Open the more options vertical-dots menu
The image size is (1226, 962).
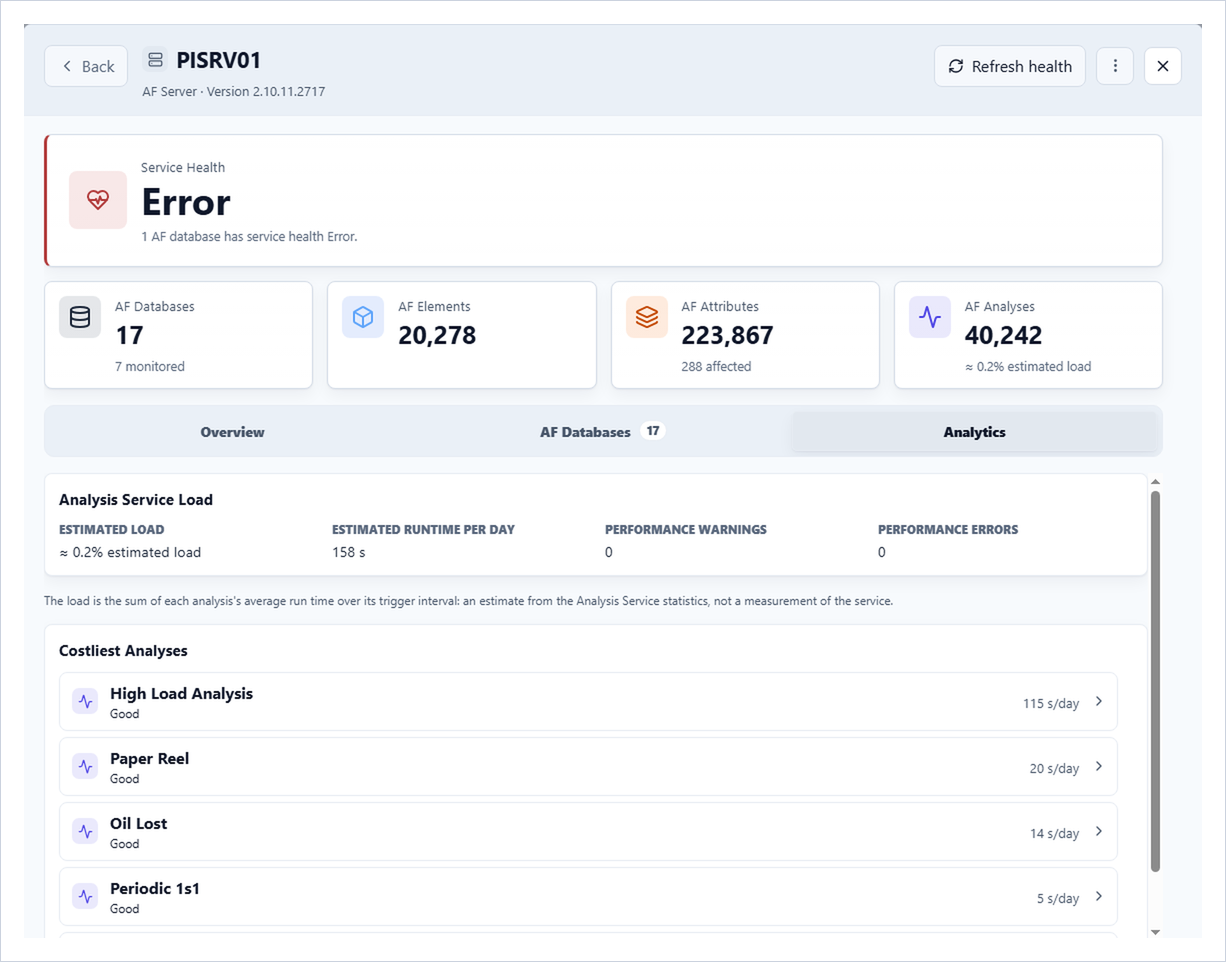tap(1115, 66)
